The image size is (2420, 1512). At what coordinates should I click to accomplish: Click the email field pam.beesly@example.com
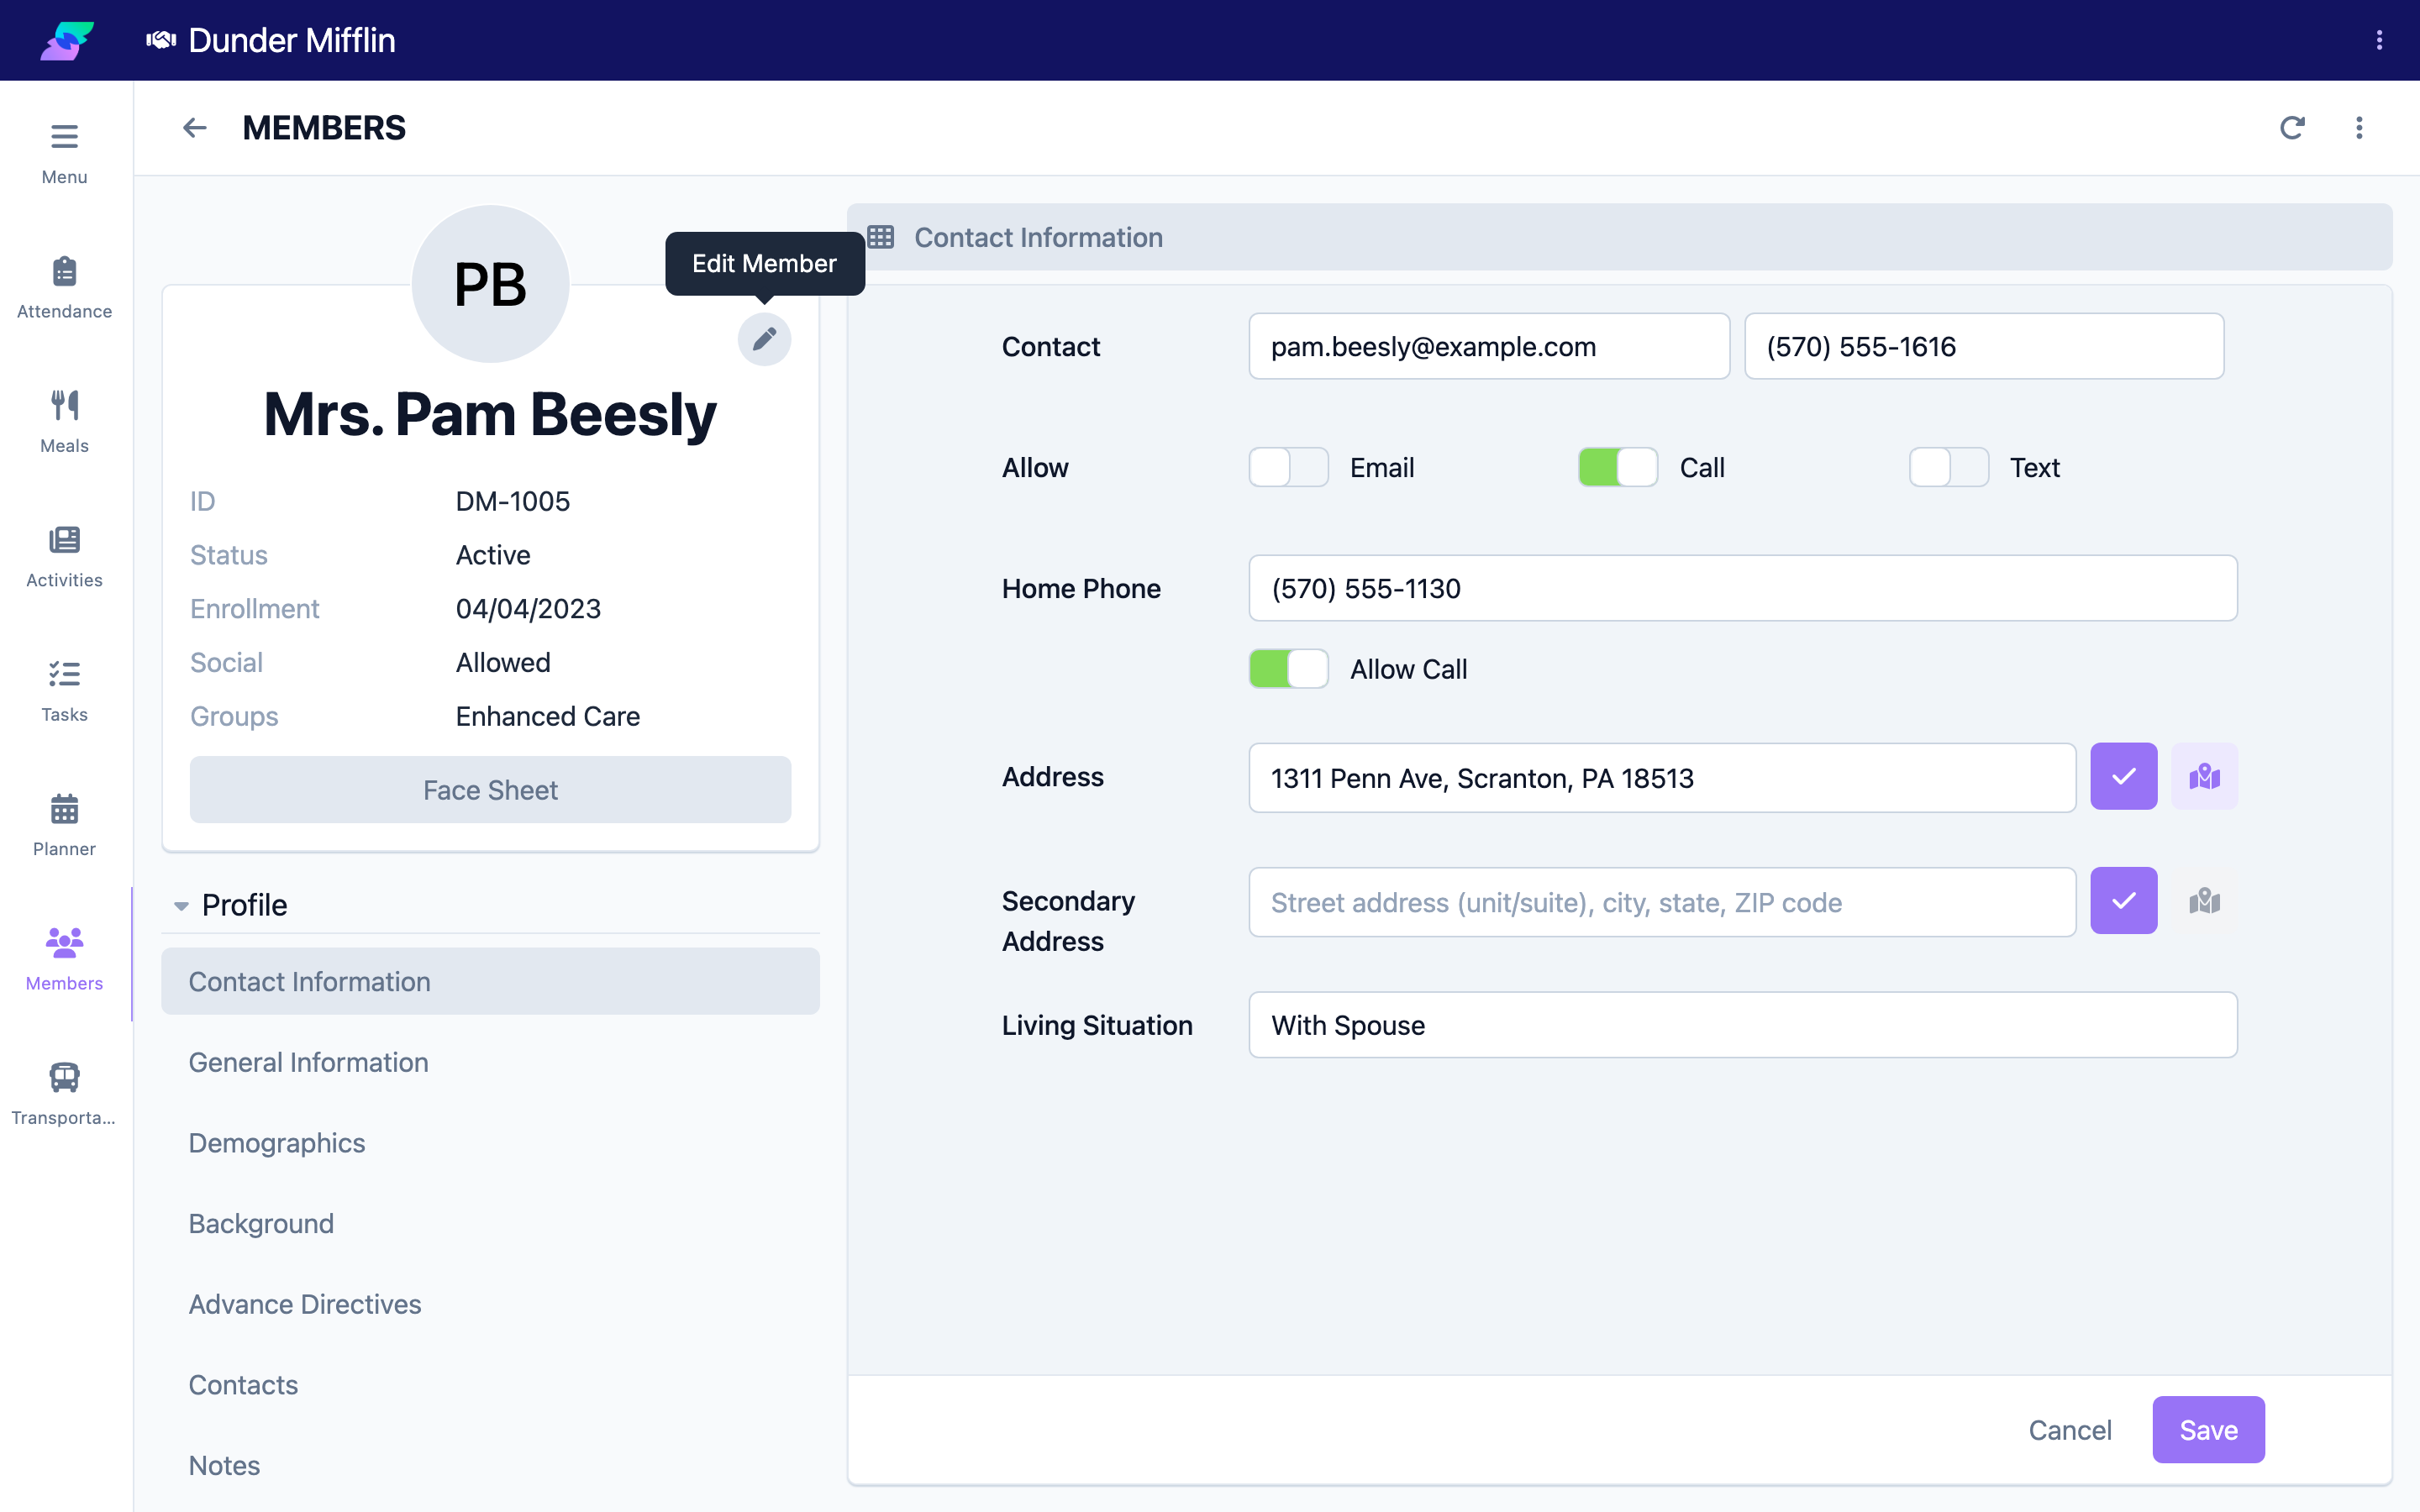(1489, 346)
